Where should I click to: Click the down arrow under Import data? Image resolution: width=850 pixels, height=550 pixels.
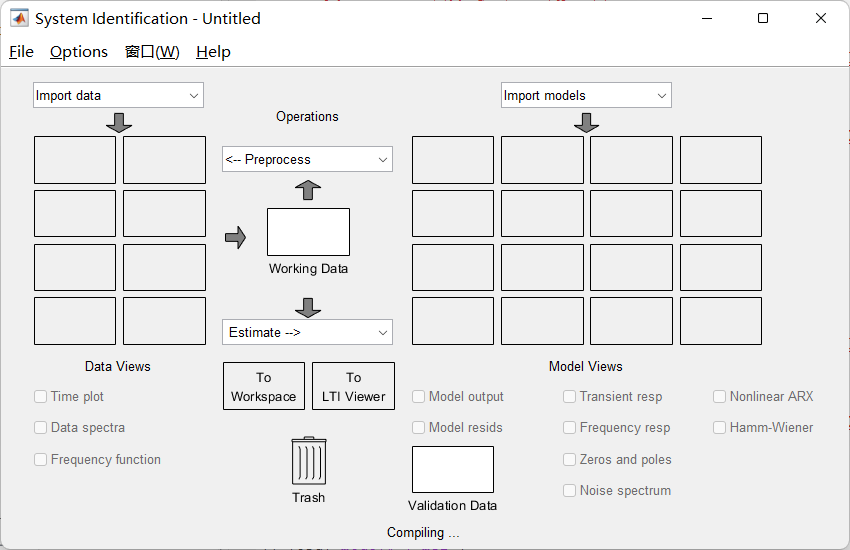click(x=119, y=122)
